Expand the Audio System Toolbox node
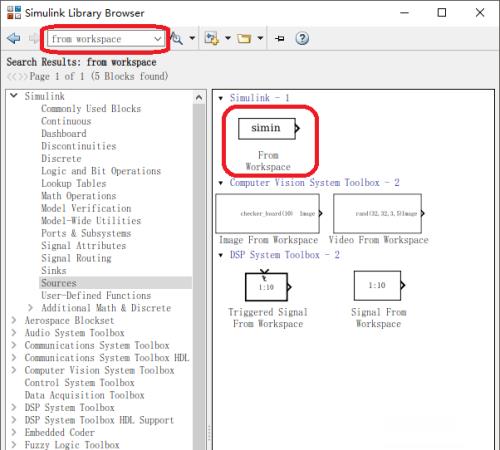The width and height of the screenshot is (500, 450). pyautogui.click(x=14, y=333)
